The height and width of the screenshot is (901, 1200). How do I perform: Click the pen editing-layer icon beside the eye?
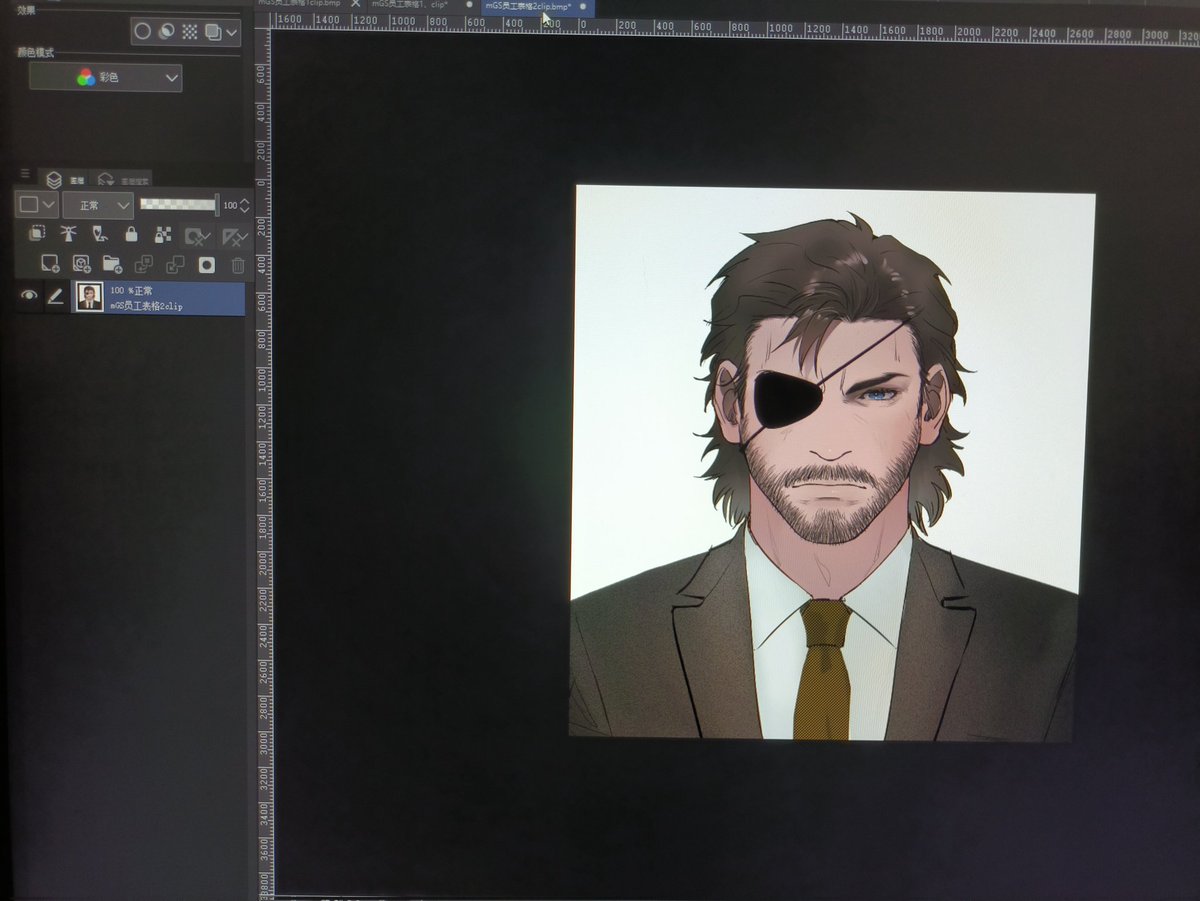point(56,296)
